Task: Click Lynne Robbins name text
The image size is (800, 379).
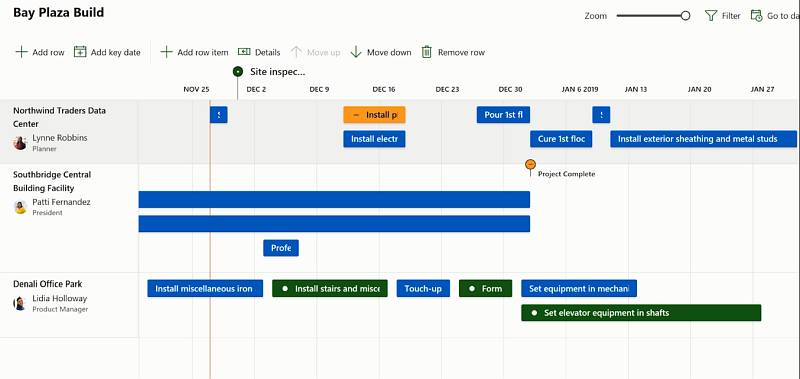Action: [x=60, y=138]
